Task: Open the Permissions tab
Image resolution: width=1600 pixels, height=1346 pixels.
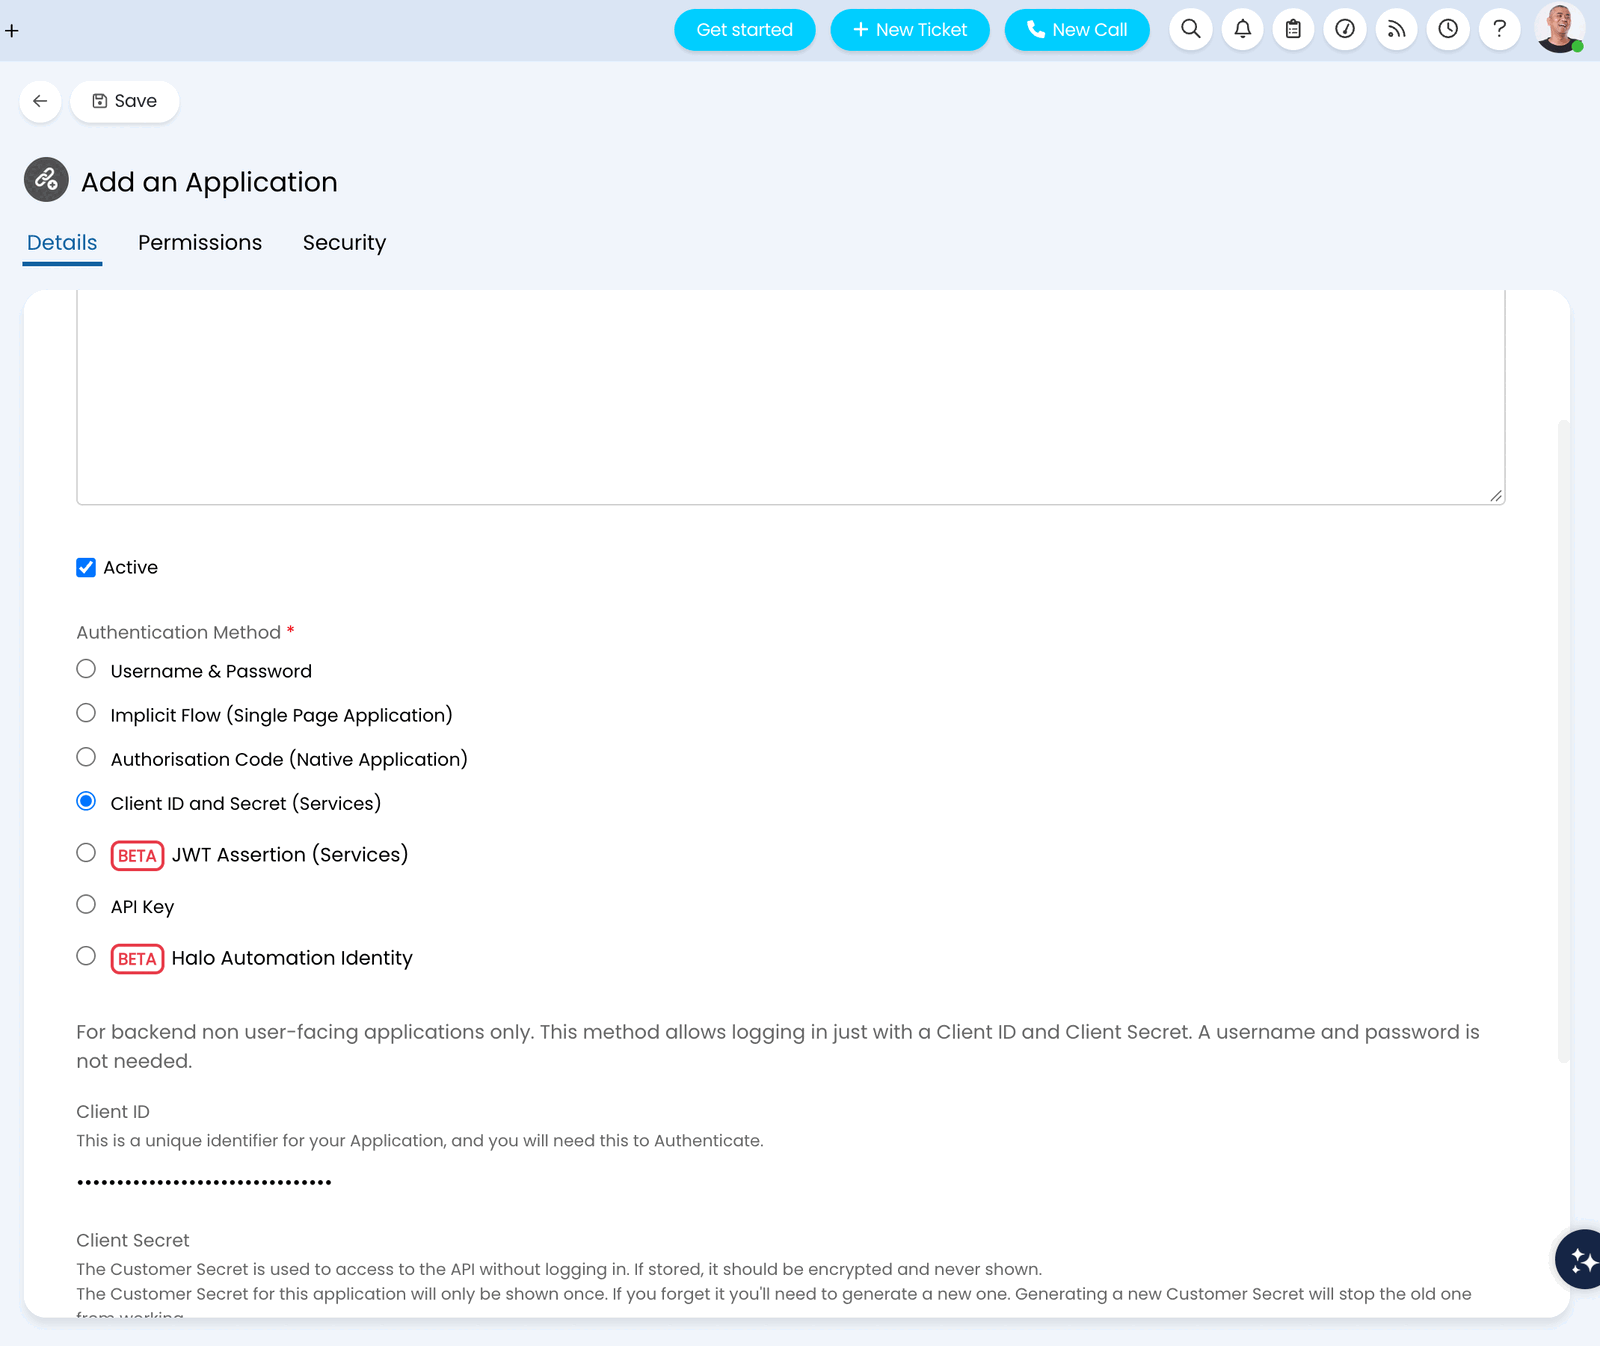Action: coord(200,243)
